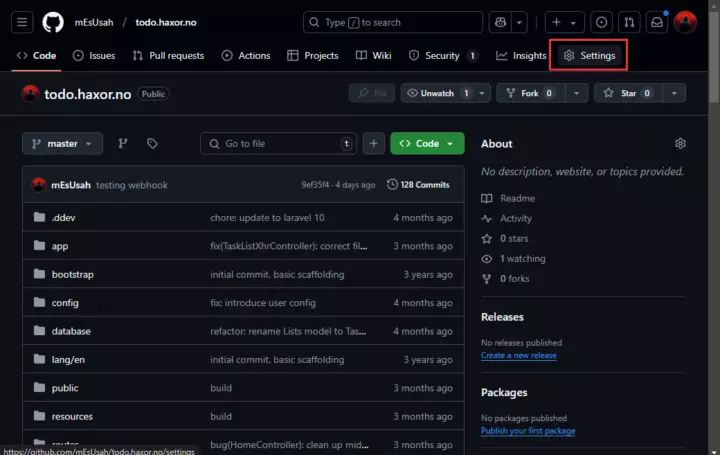Open the .ddev folder
The height and width of the screenshot is (455, 720).
(63, 218)
